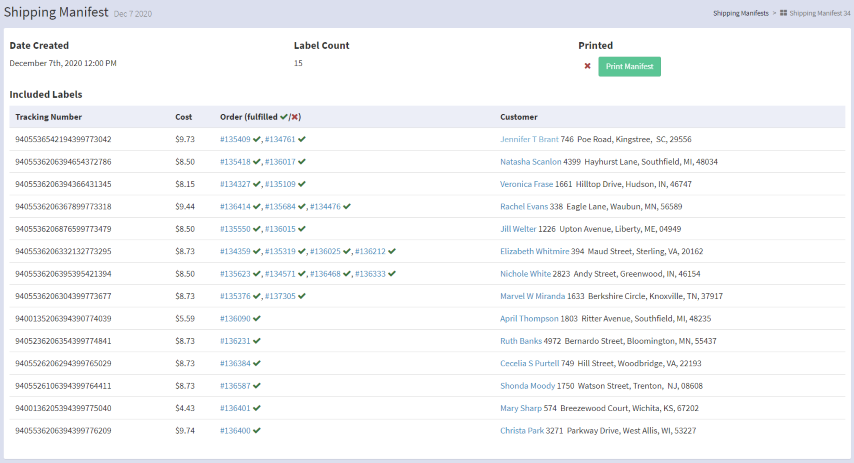Click fulfilled checkmark next to #136090
The width and height of the screenshot is (854, 463).
click(257, 319)
